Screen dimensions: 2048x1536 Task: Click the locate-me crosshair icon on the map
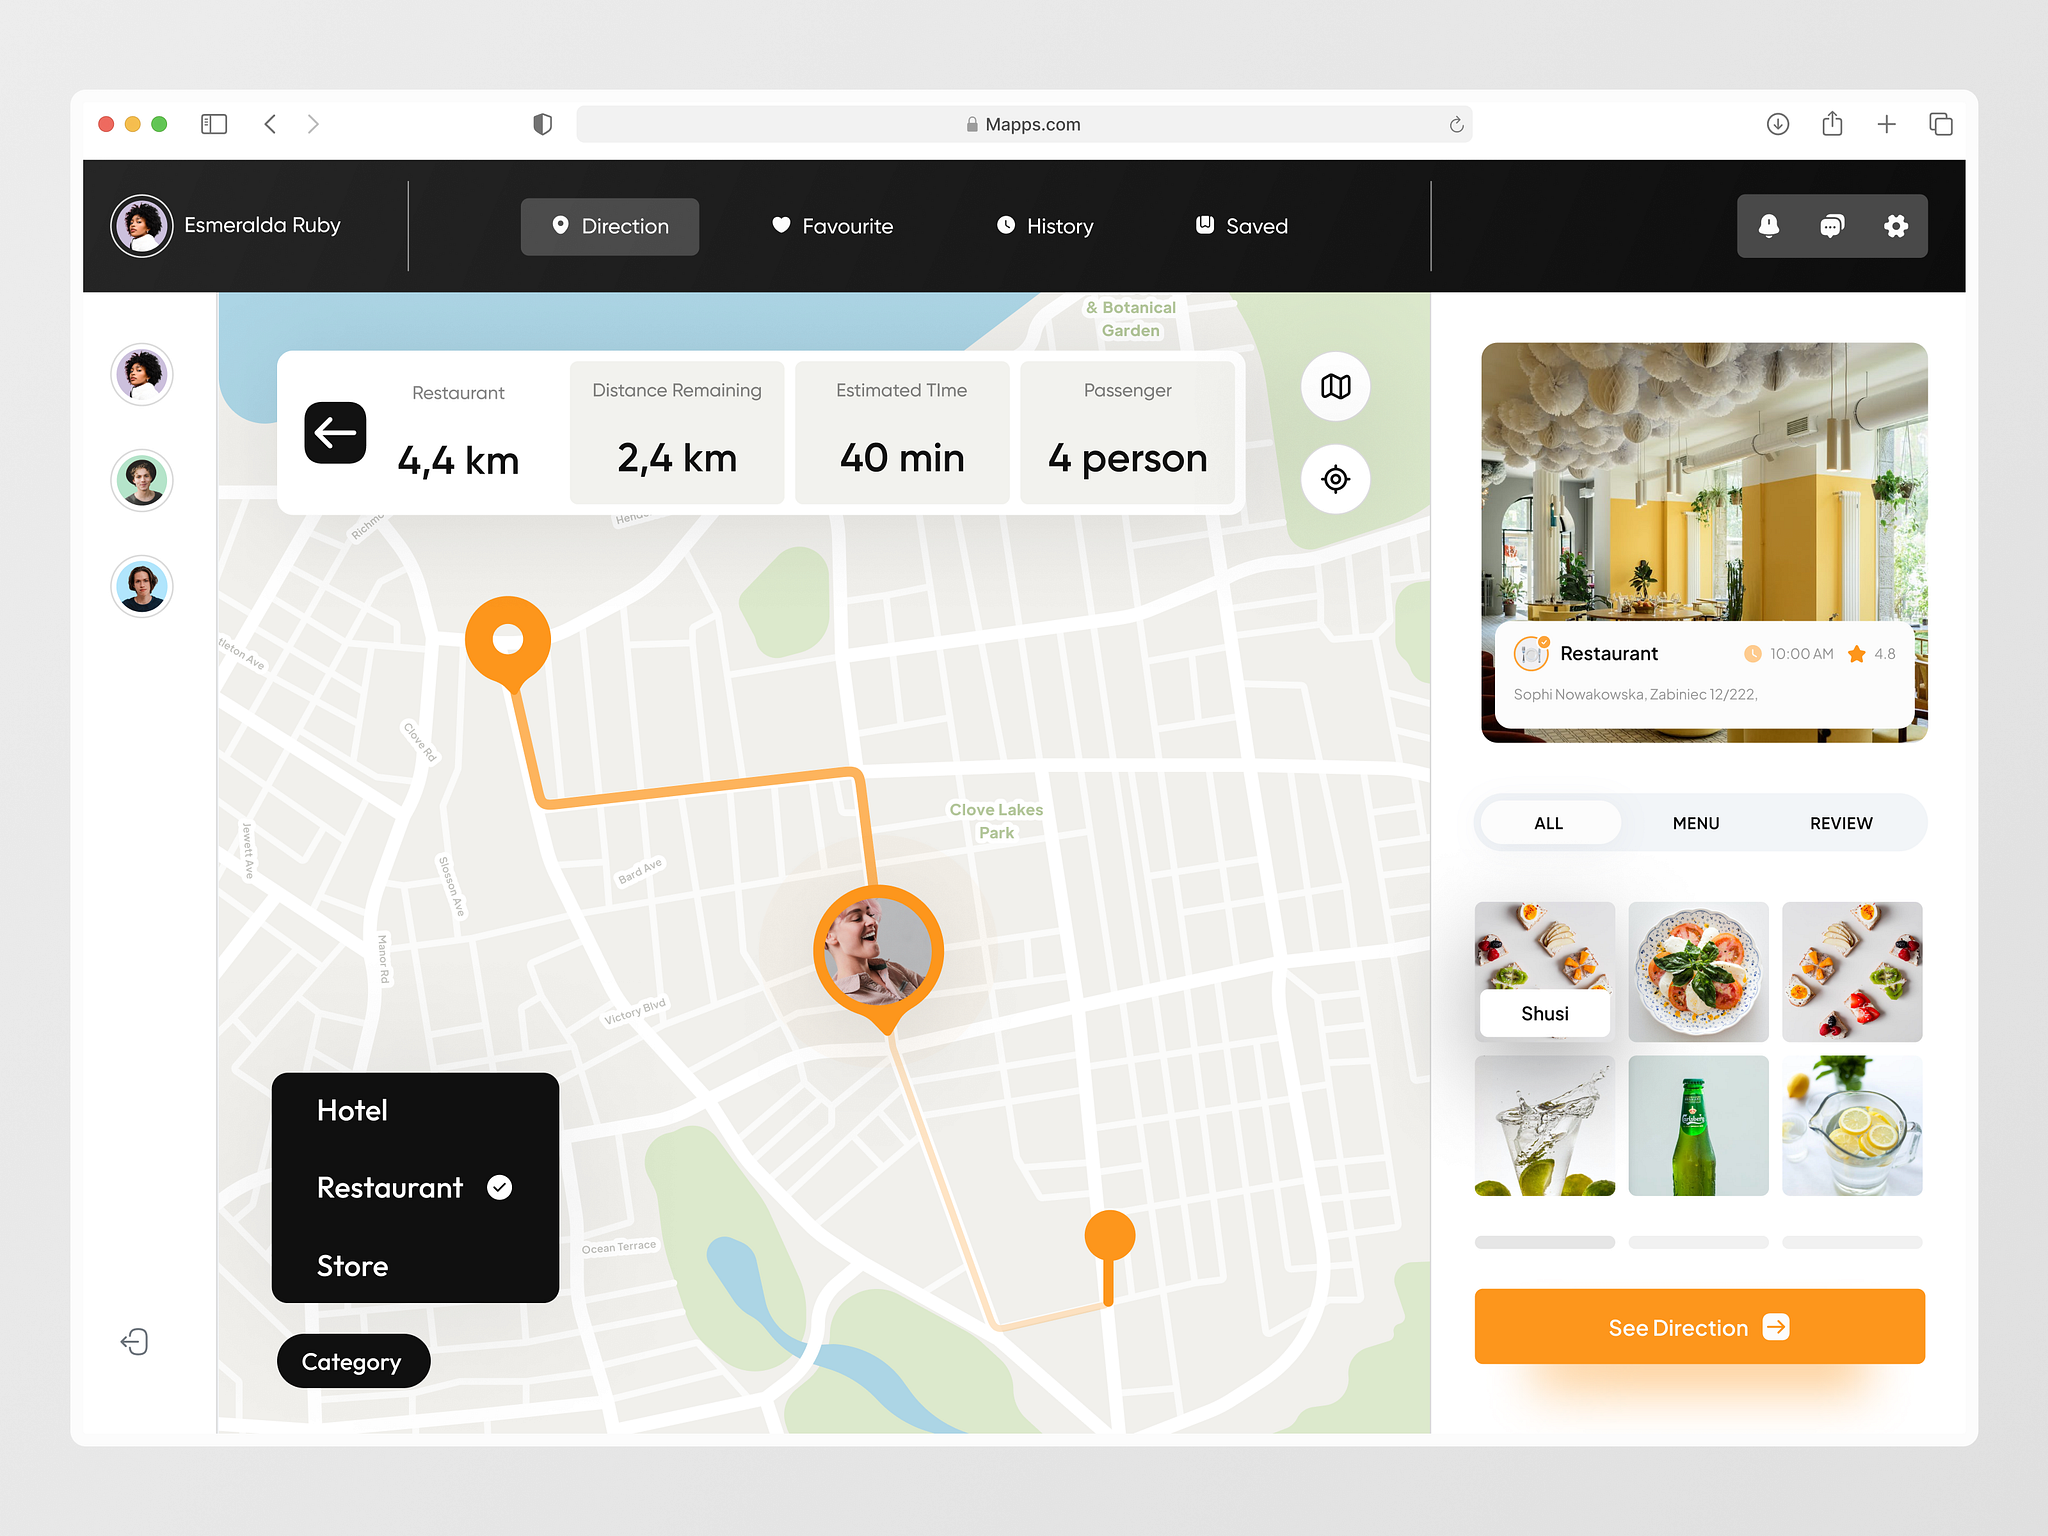[x=1335, y=479]
